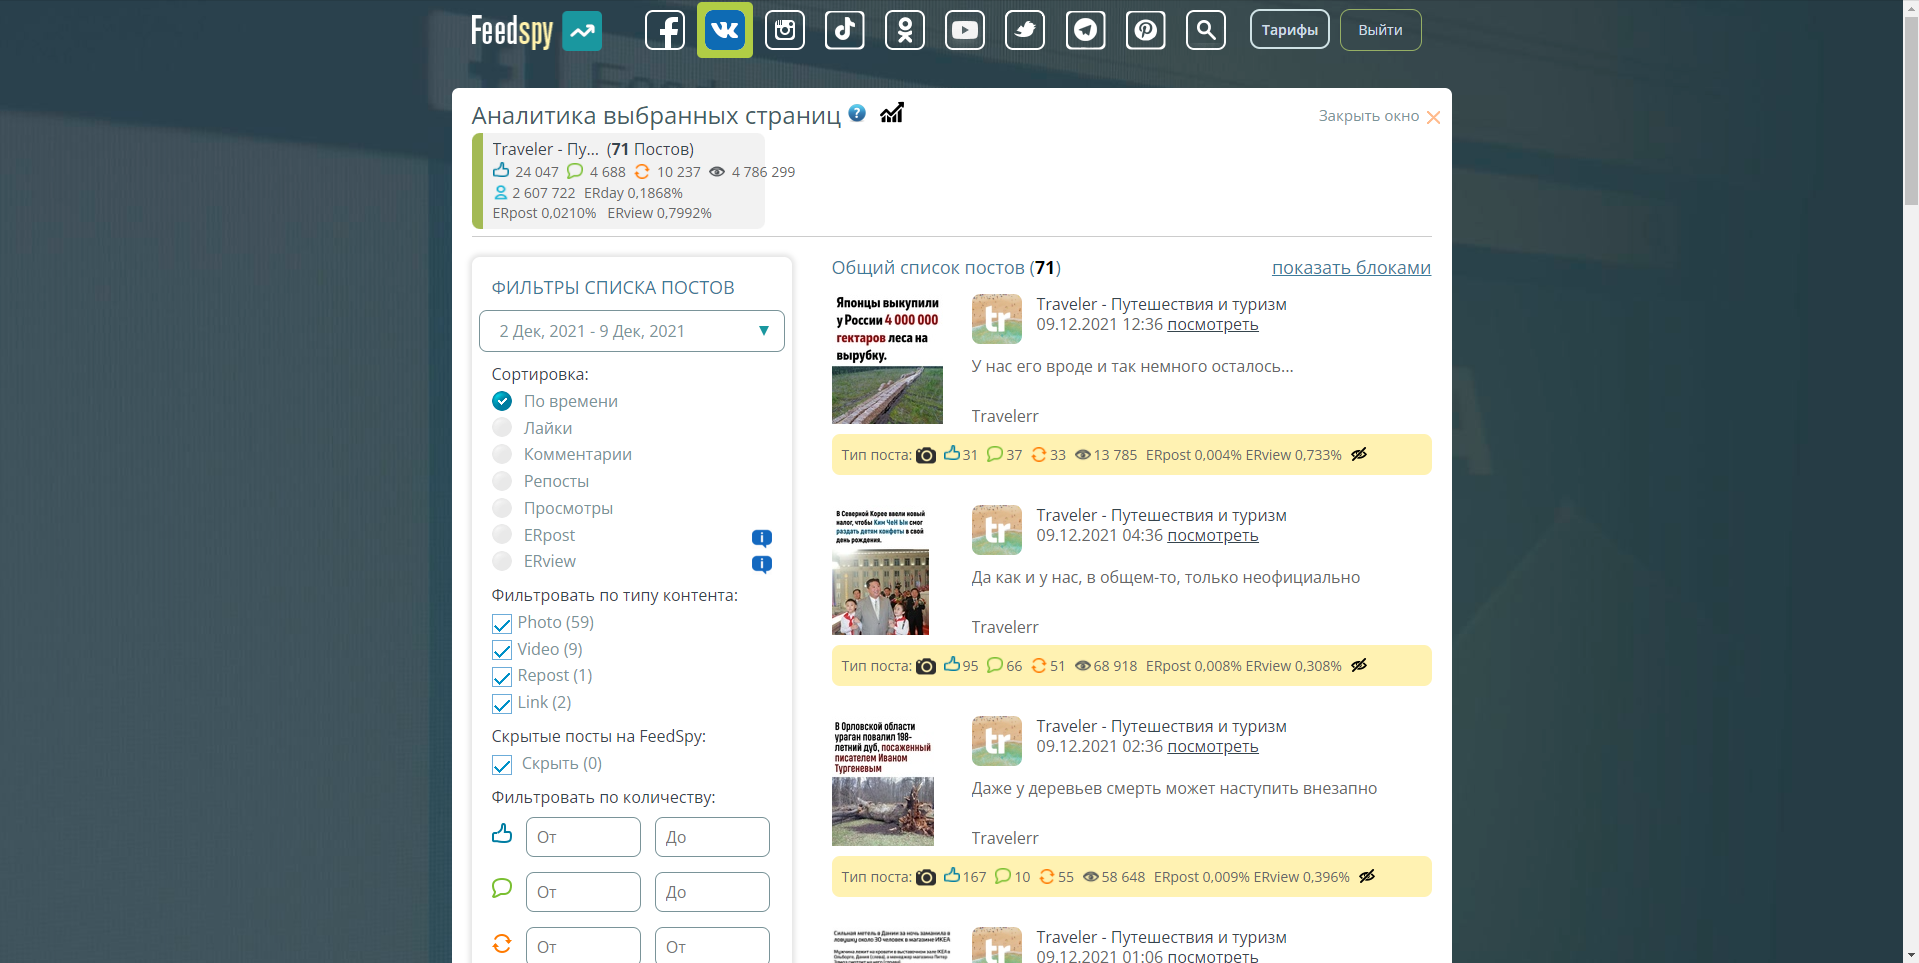Viewport: 1919px width, 963px height.
Task: Click the comments bubble filter icon
Action: coord(502,888)
